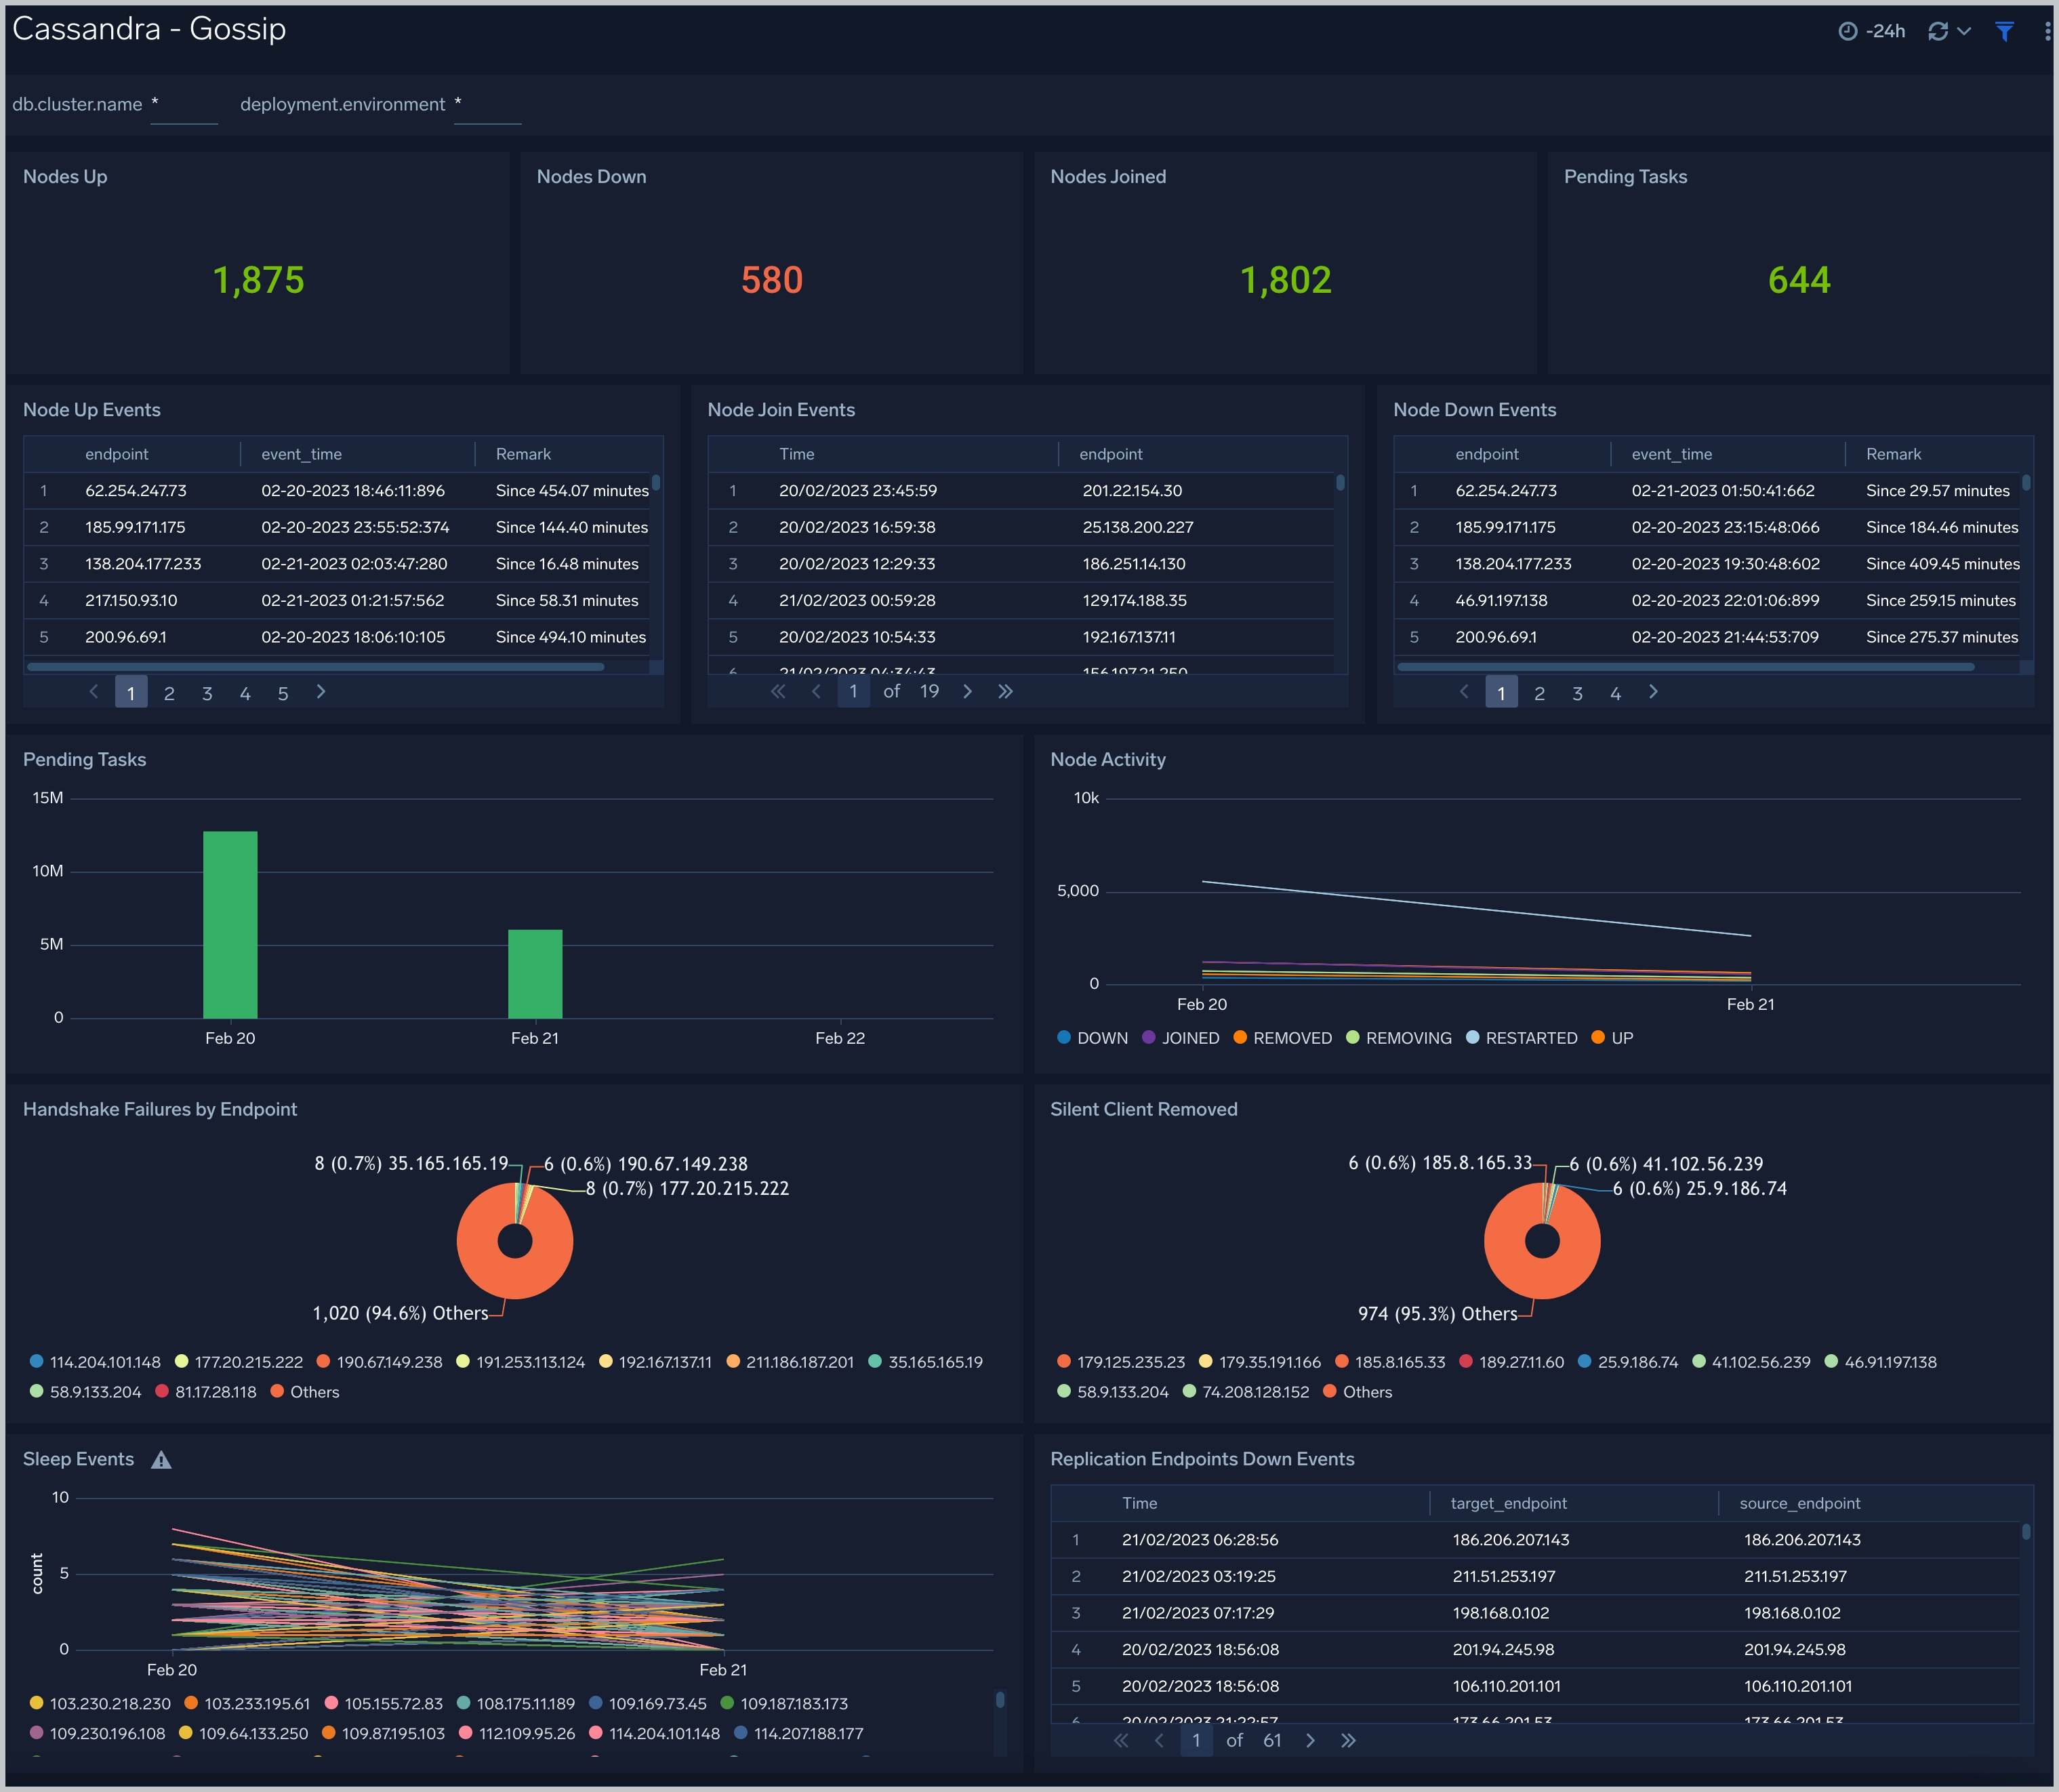This screenshot has width=2059, height=1792.
Task: Sort Node Up Events by endpoint column
Action: [116, 454]
